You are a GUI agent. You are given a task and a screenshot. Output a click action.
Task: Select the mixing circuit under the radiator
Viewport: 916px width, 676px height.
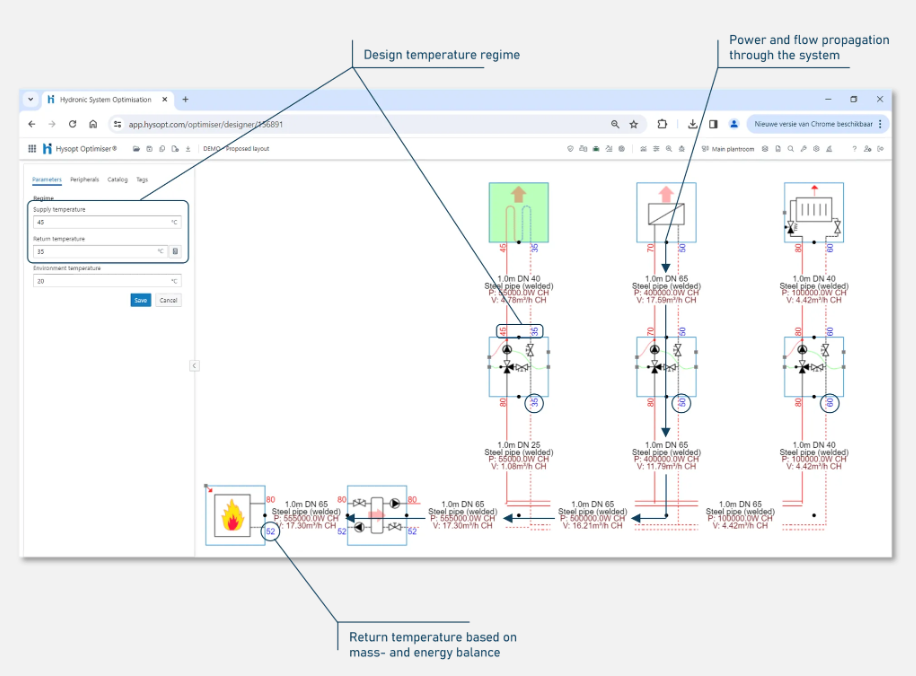[814, 367]
